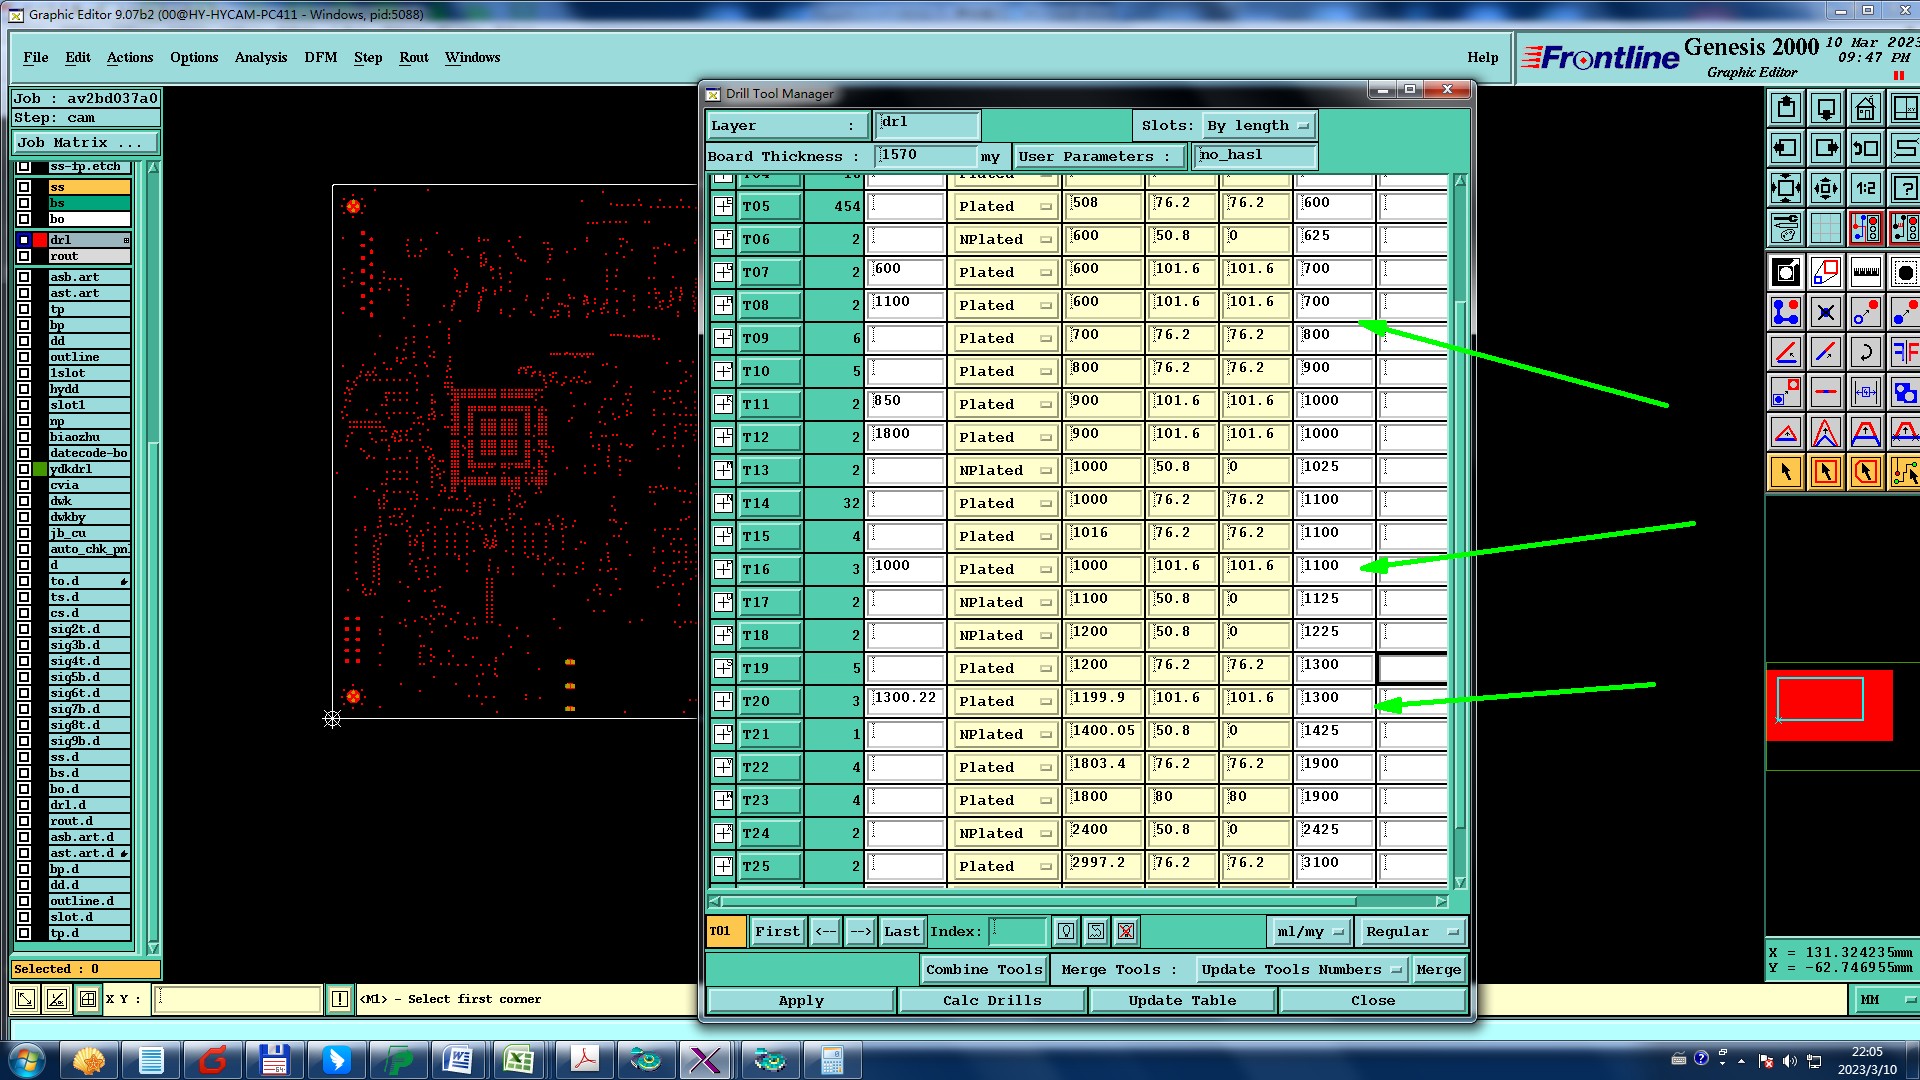
Task: Click the Combine Tools button
Action: [x=983, y=969]
